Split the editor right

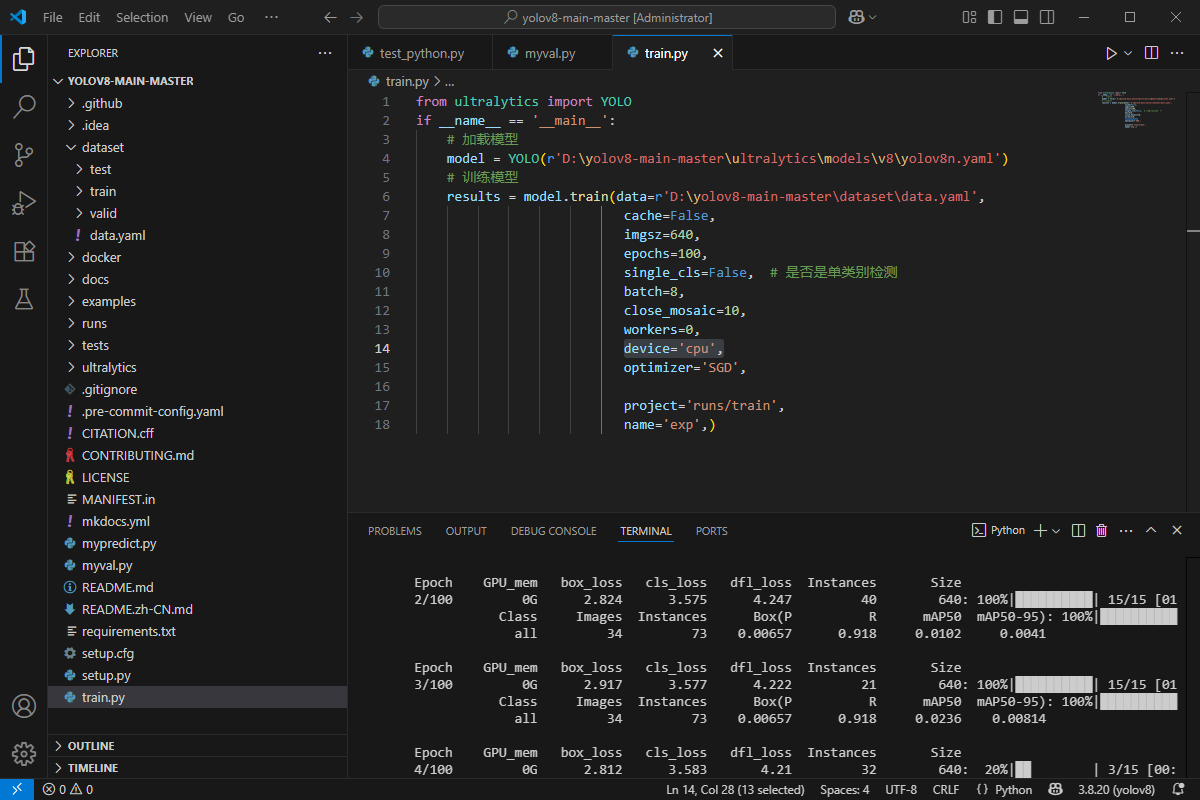pos(1151,53)
